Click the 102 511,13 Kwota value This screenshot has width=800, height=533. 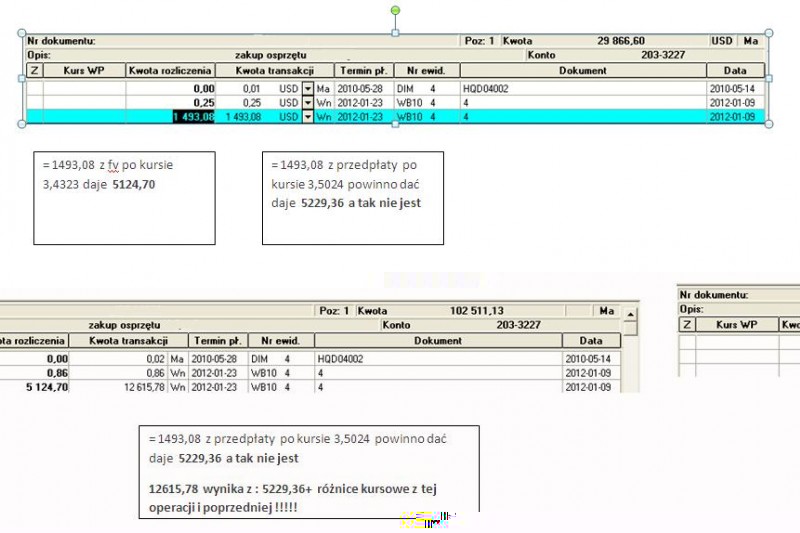(x=477, y=311)
